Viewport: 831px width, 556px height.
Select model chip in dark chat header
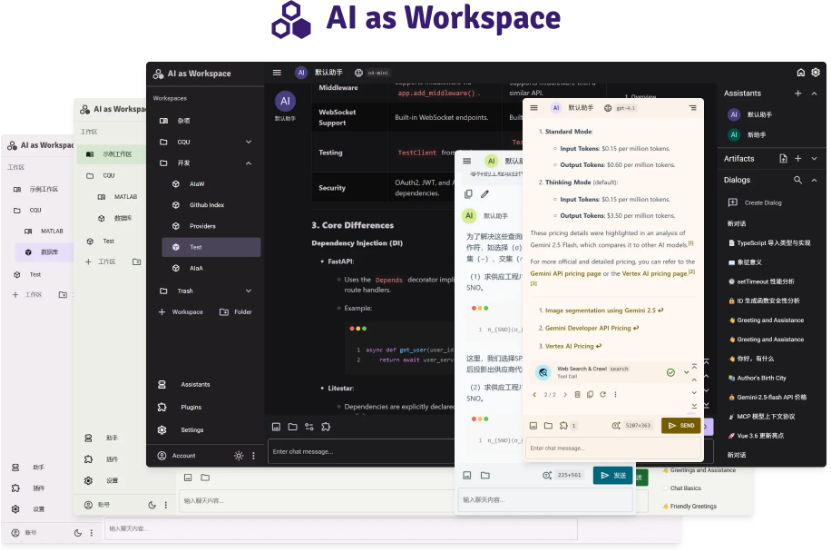tap(373, 73)
